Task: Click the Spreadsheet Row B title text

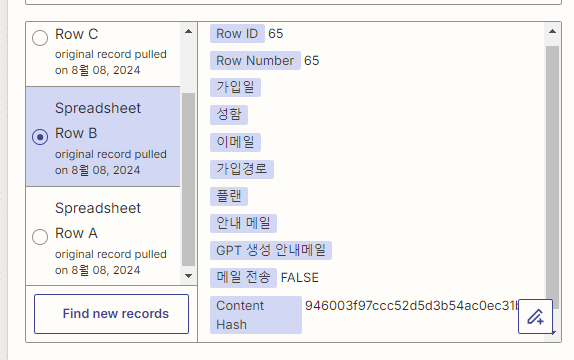Action: pyautogui.click(x=98, y=121)
